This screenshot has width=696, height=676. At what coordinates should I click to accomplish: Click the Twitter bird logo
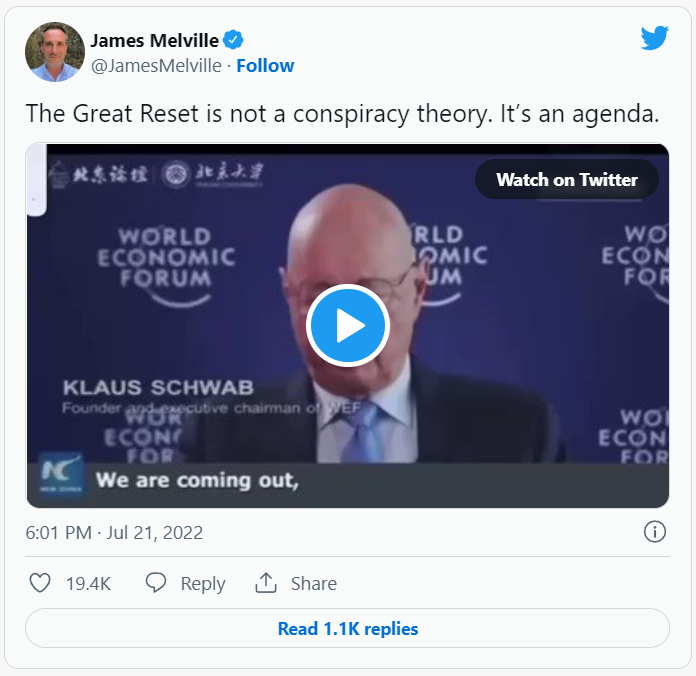click(x=655, y=38)
